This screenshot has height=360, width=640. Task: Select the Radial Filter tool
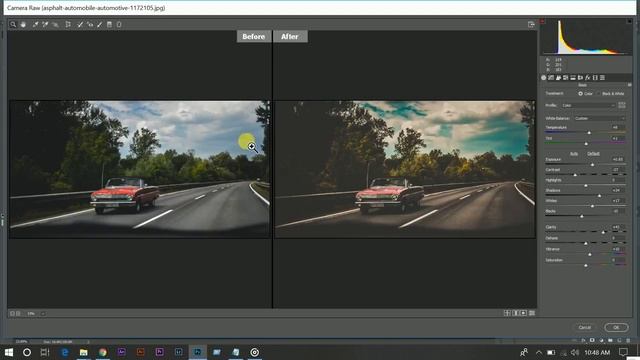click(119, 24)
